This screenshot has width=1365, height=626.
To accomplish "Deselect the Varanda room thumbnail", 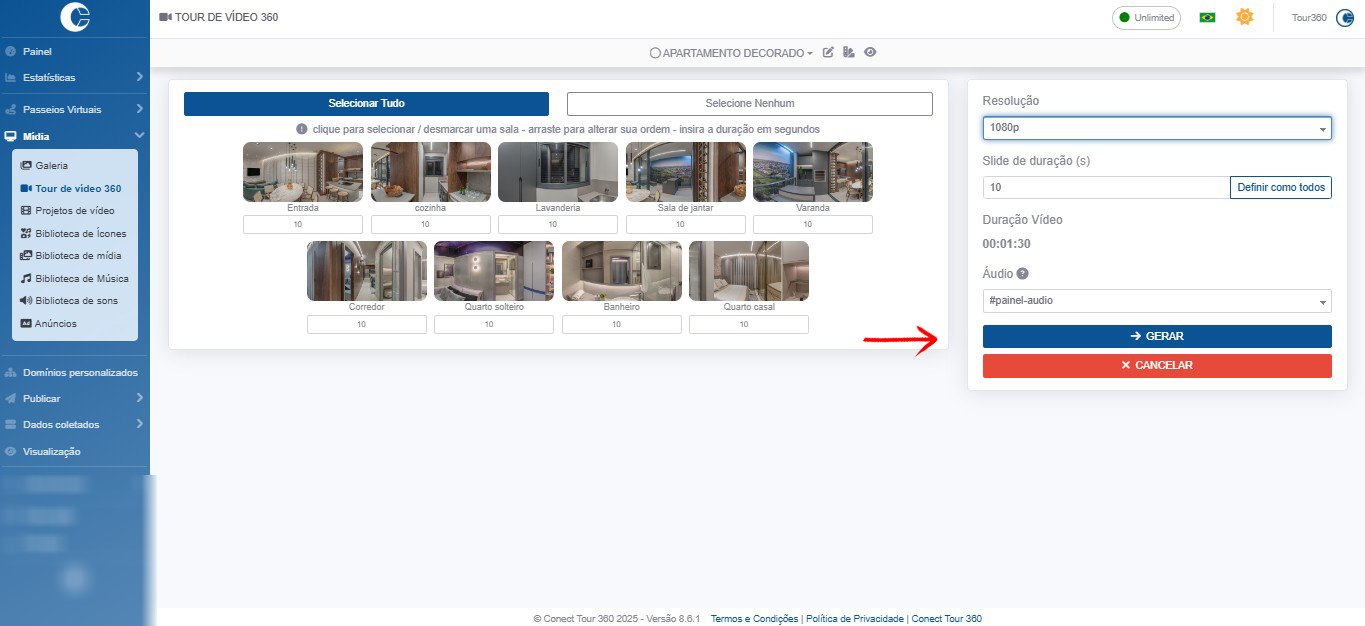I will coord(812,172).
